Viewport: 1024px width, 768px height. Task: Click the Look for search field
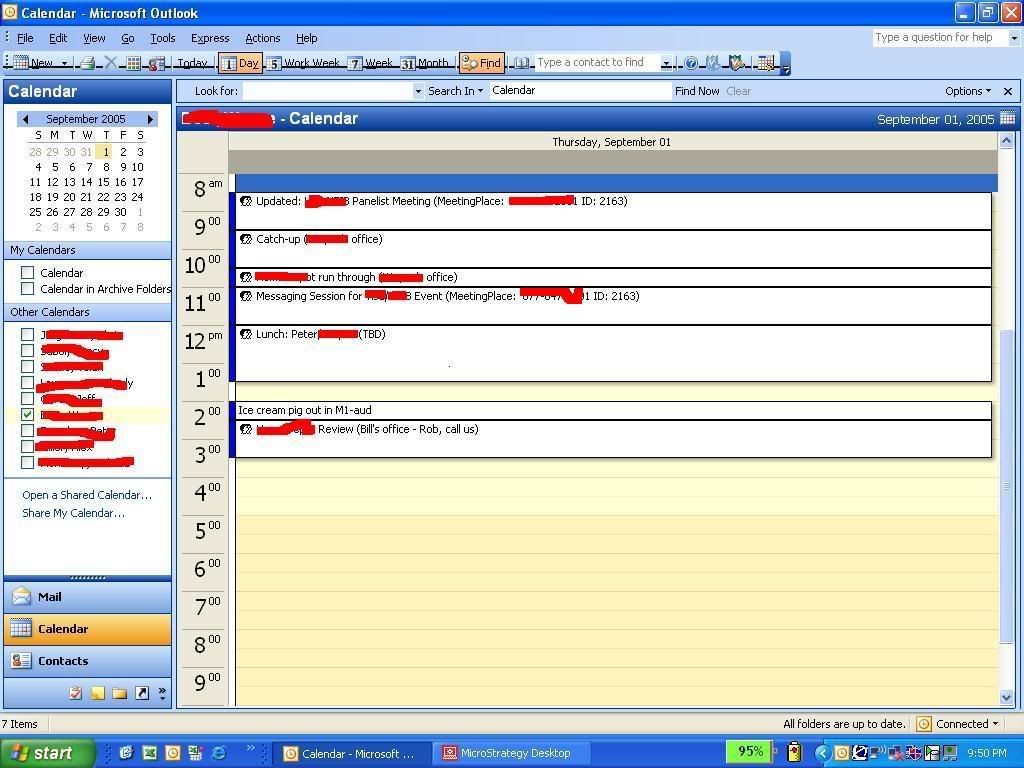pos(328,91)
